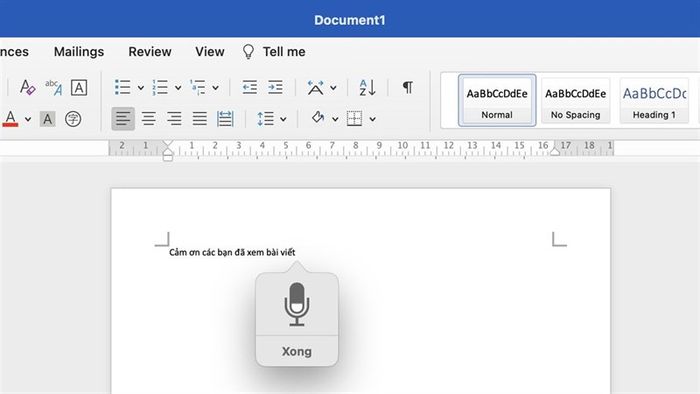Open the Asian Layout dropdown arrow
The width and height of the screenshot is (700, 394).
pos(333,88)
